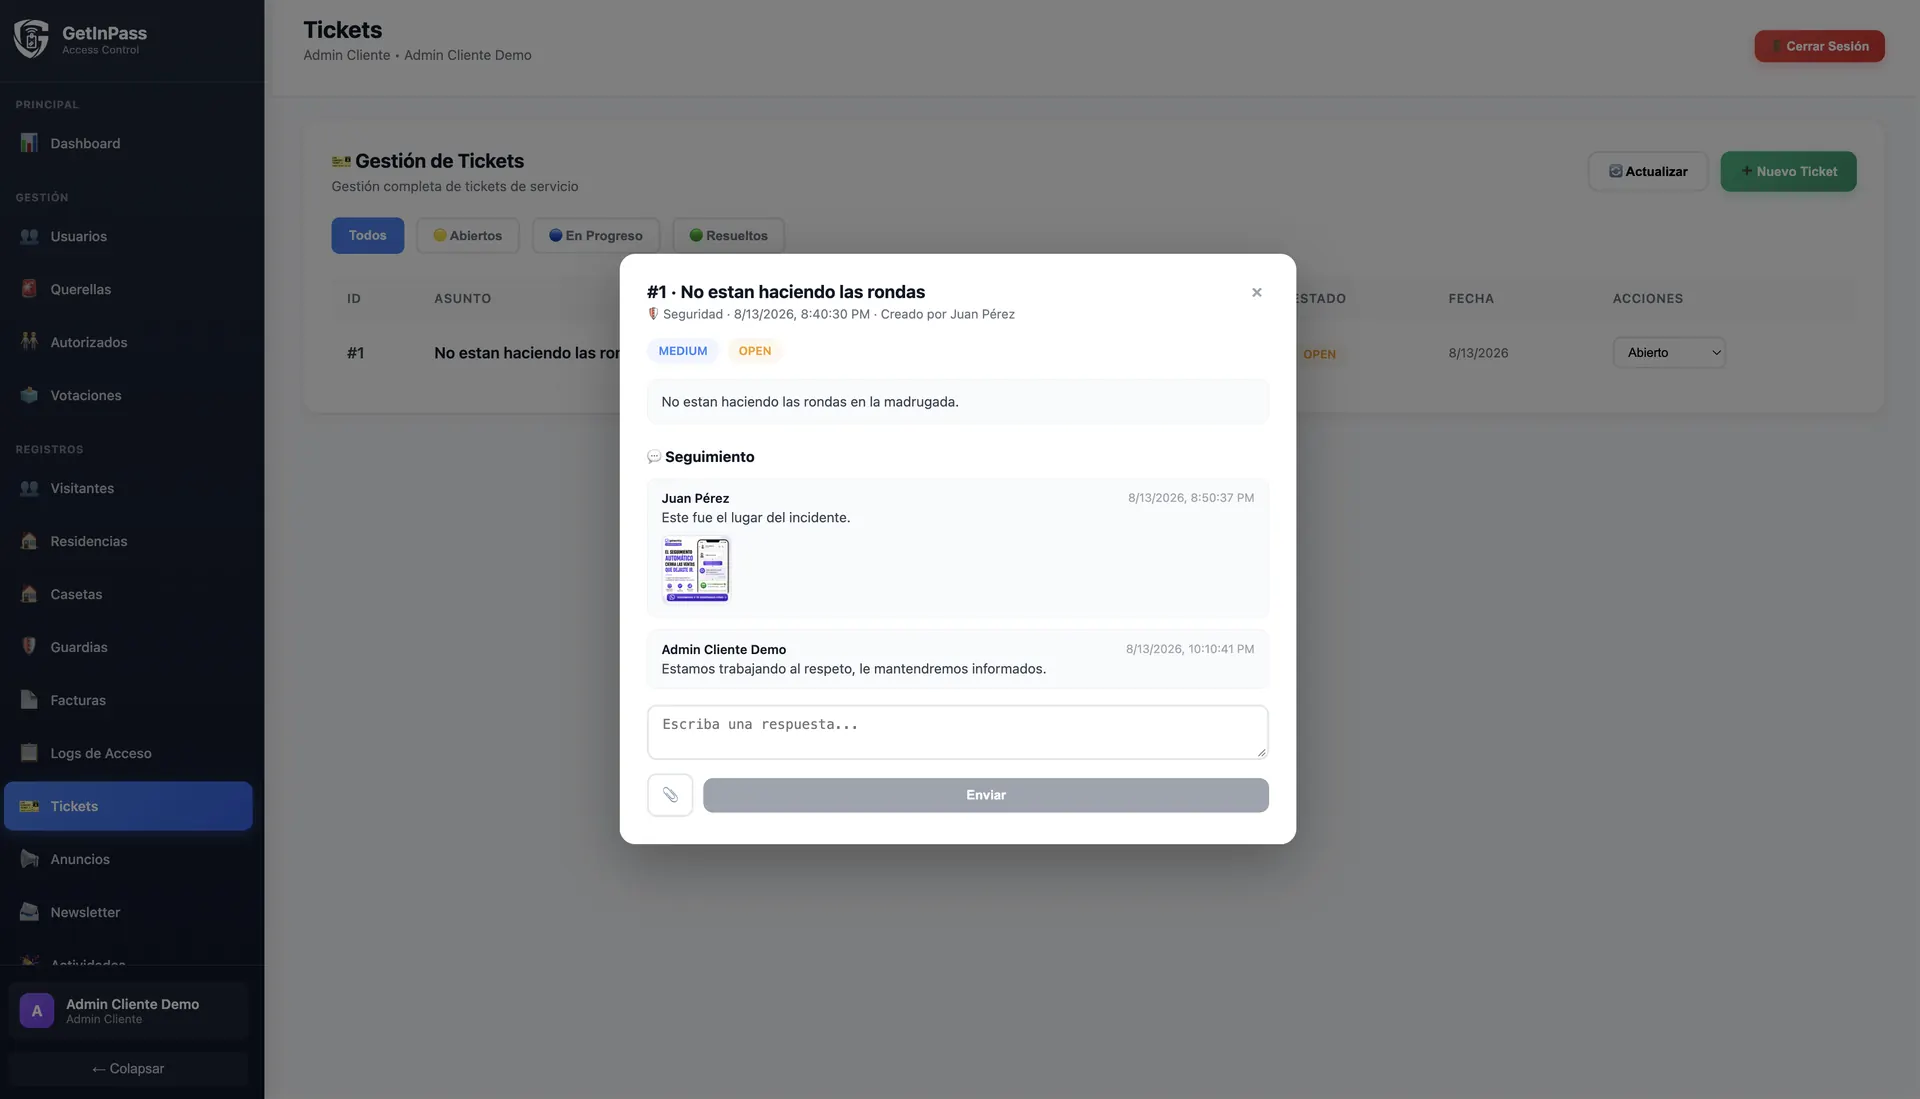Navigate to Votaciones
Image resolution: width=1920 pixels, height=1099 pixels.
coord(128,395)
